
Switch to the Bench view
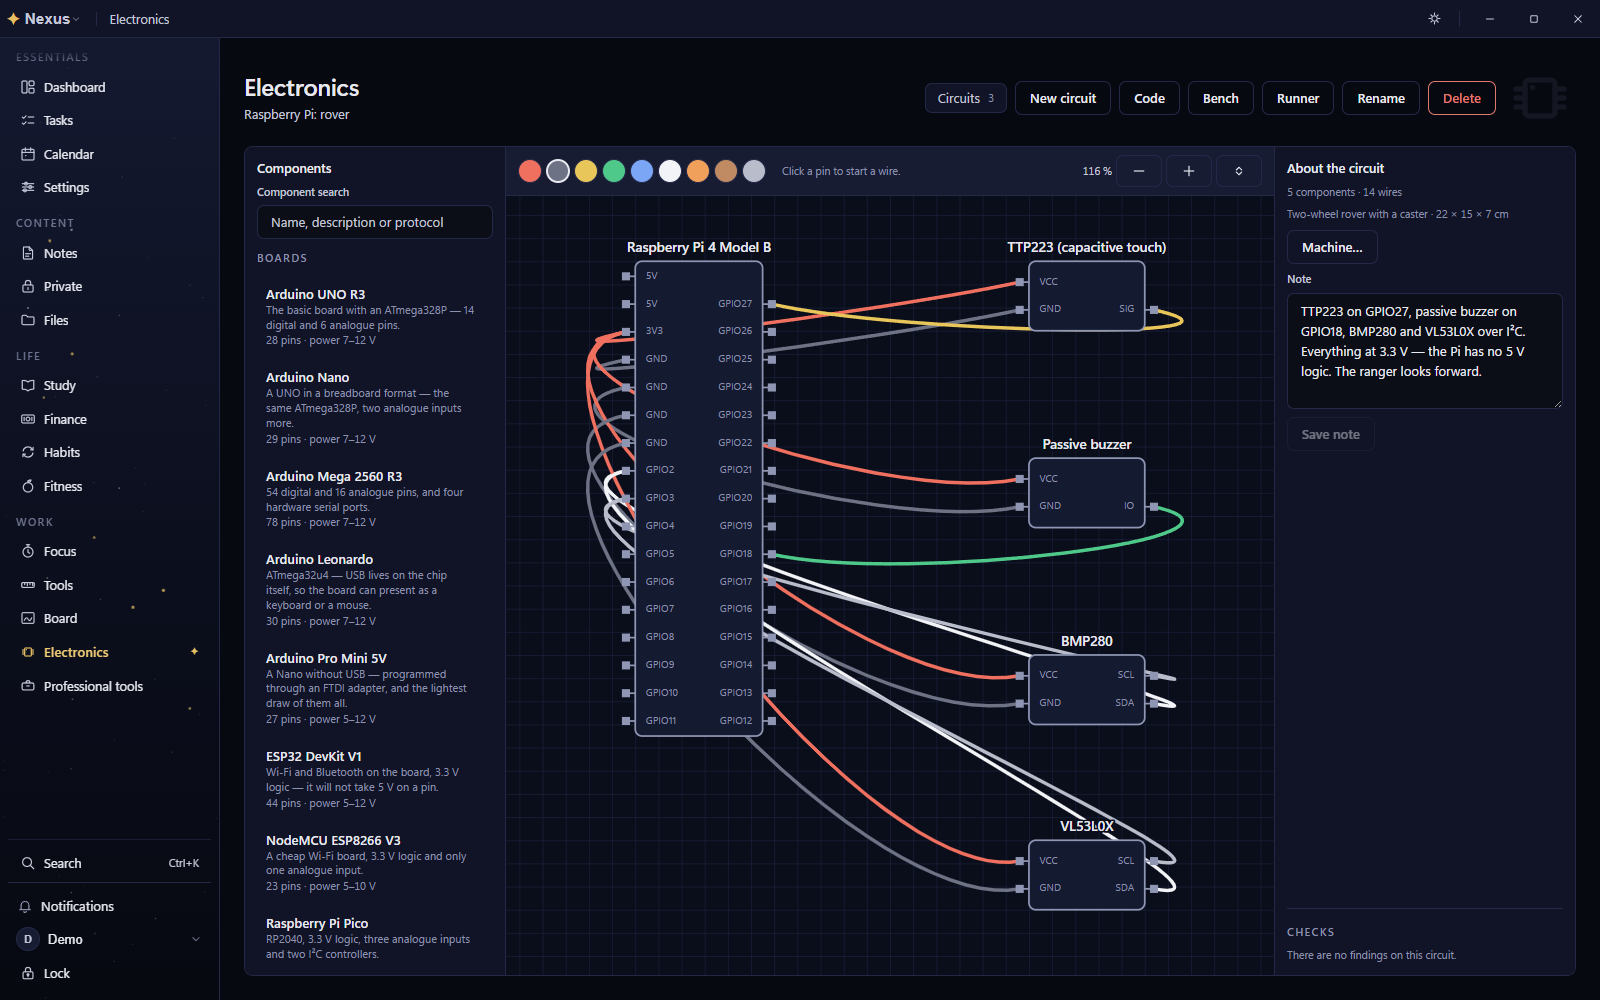(x=1220, y=98)
